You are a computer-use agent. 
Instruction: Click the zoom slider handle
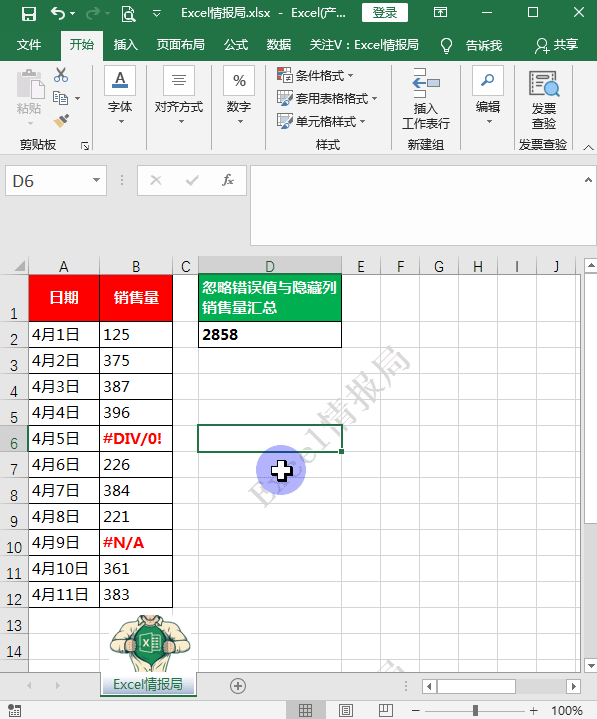point(475,710)
